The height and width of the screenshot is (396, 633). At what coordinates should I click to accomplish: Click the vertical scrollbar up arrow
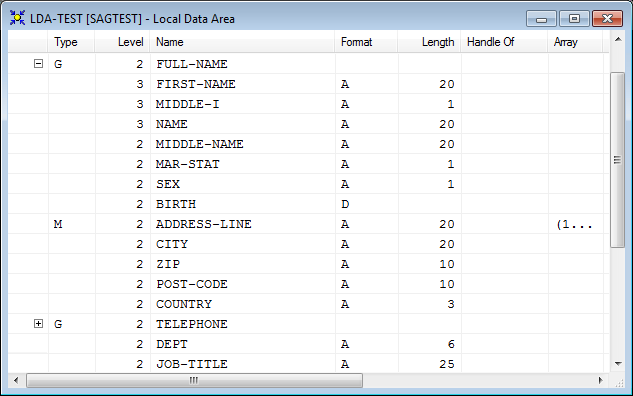618,39
